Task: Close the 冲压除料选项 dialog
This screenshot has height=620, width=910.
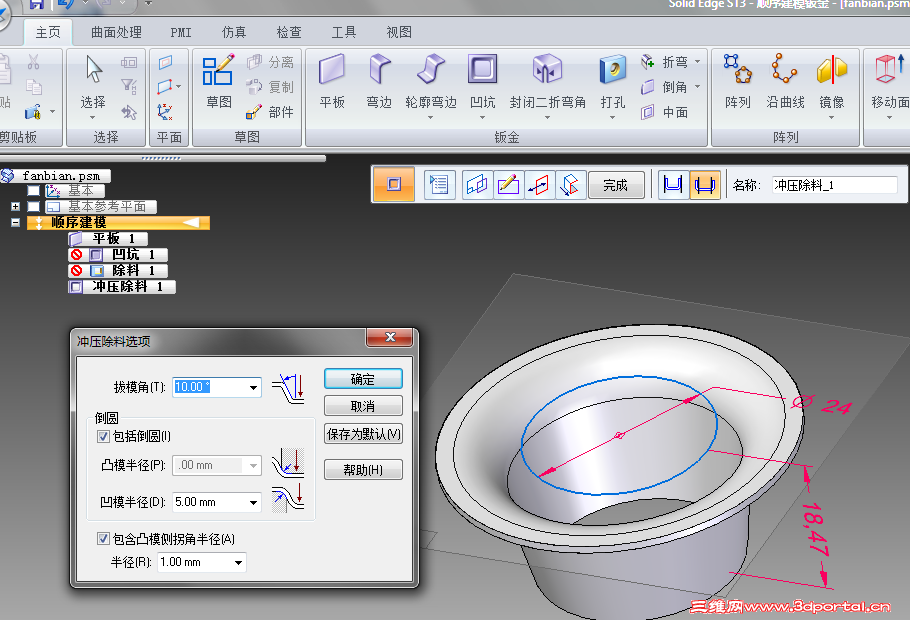Action: [x=389, y=337]
